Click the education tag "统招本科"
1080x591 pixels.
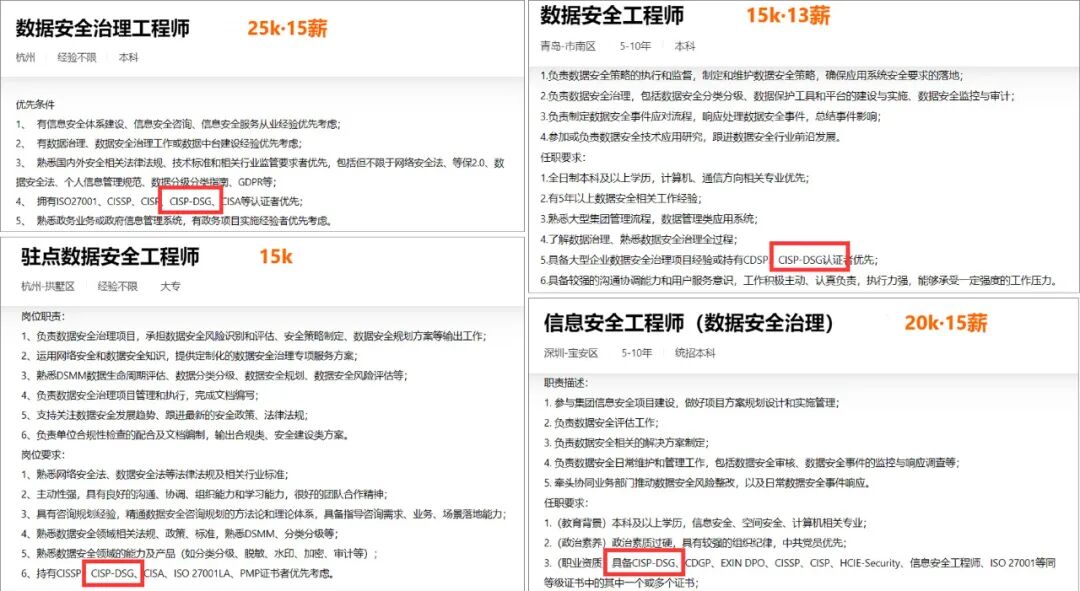(x=695, y=353)
